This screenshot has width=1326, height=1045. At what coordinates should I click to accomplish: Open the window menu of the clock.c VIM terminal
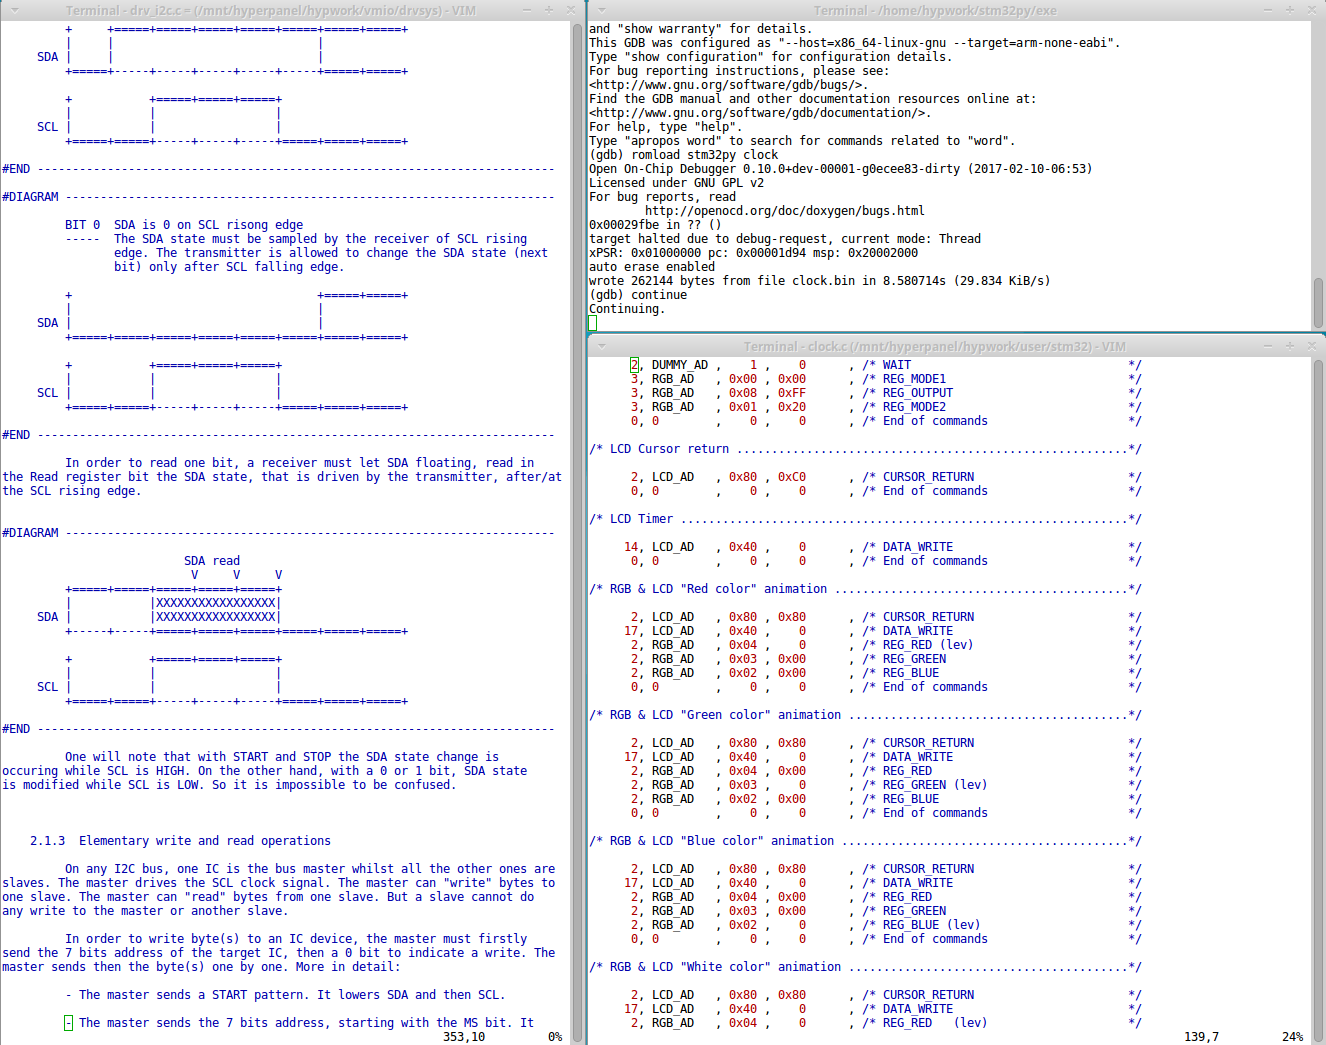602,346
